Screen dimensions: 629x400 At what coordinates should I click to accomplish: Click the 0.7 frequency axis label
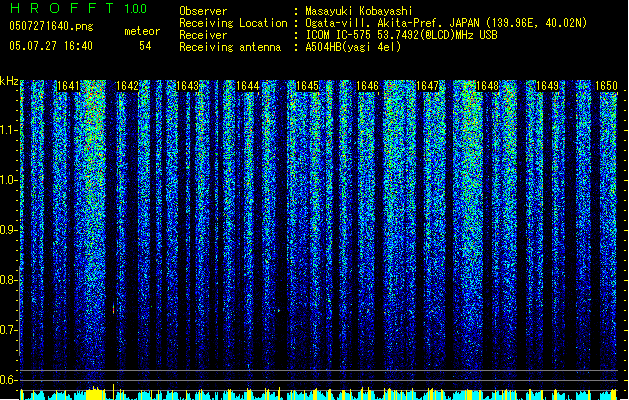(x=9, y=330)
